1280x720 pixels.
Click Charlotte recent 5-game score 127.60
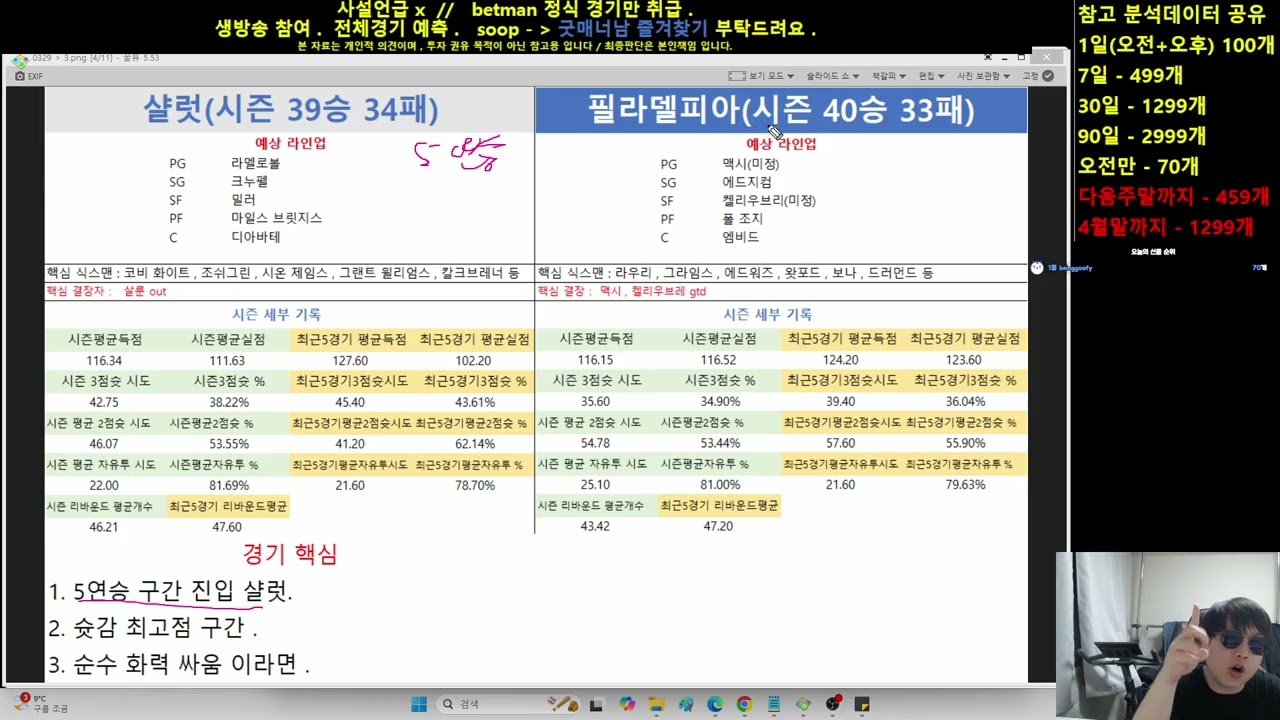[x=350, y=361]
